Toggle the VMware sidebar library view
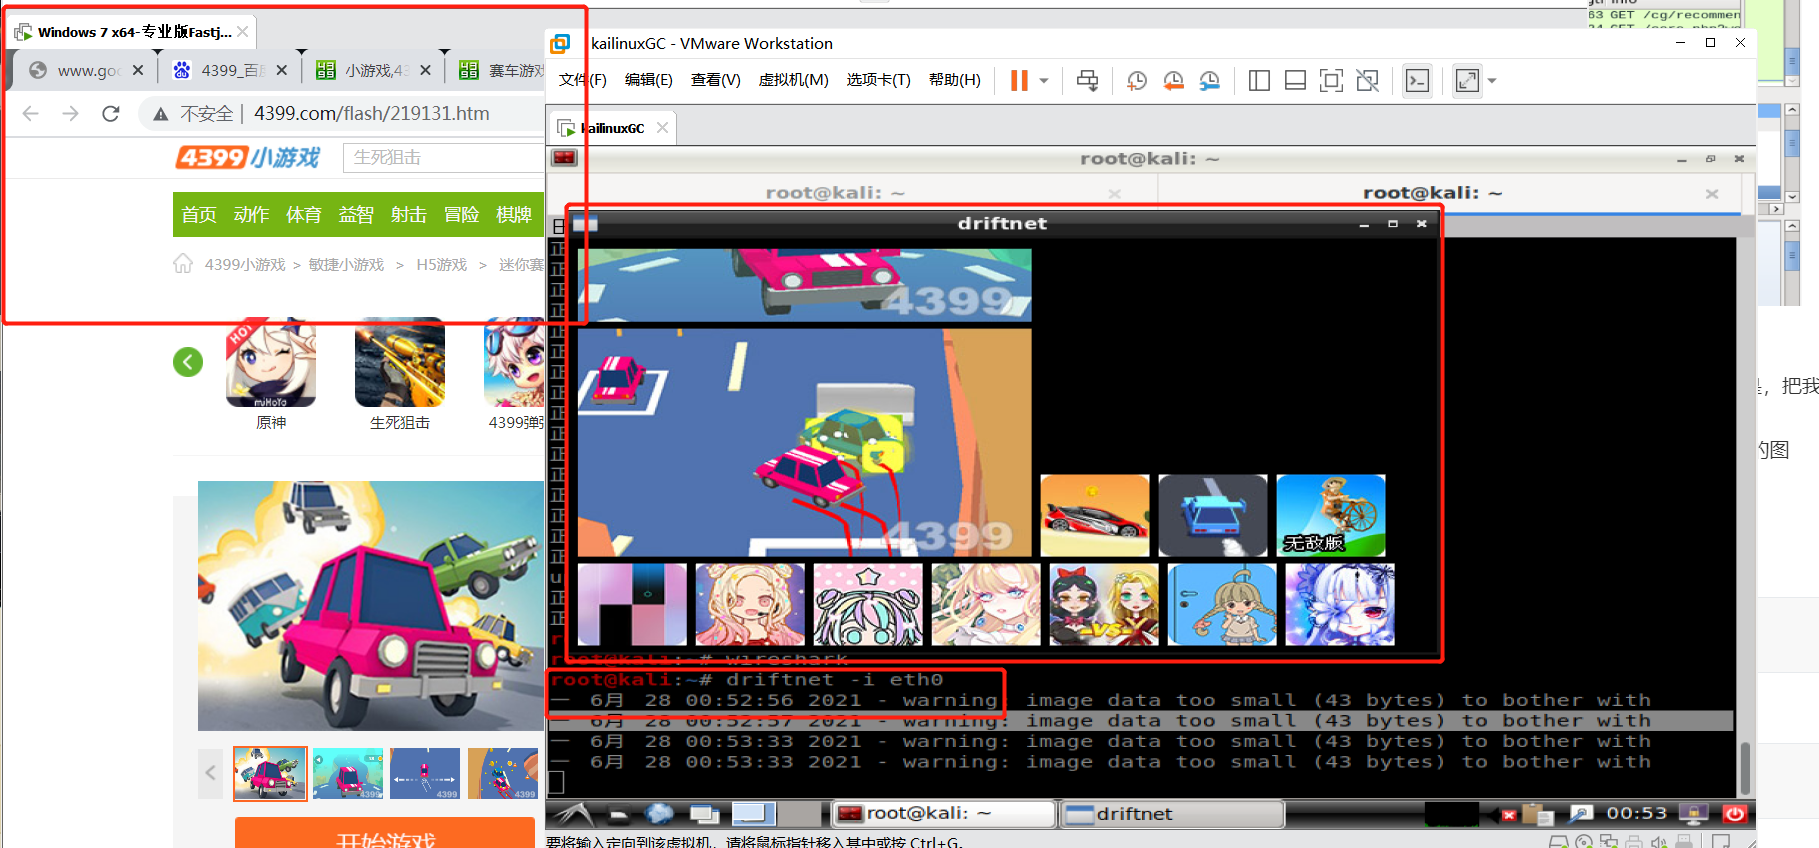The height and width of the screenshot is (848, 1819). pos(1259,81)
